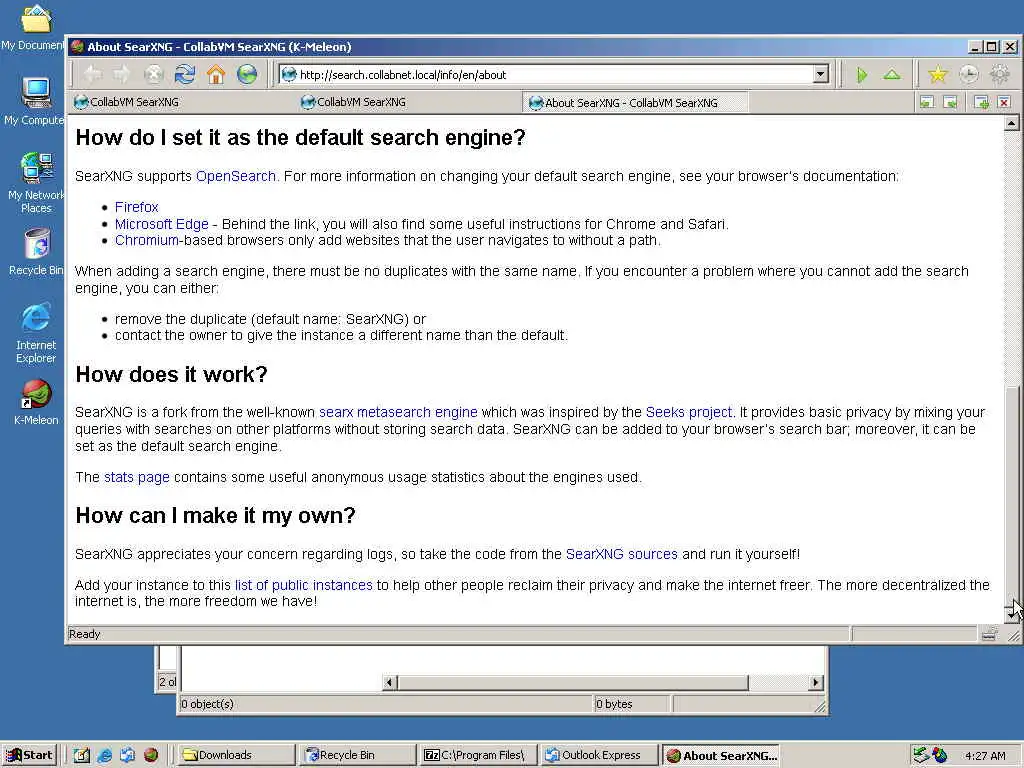Click left arrow of background window's horizontal scrollbar
1024x768 pixels.
coord(389,682)
